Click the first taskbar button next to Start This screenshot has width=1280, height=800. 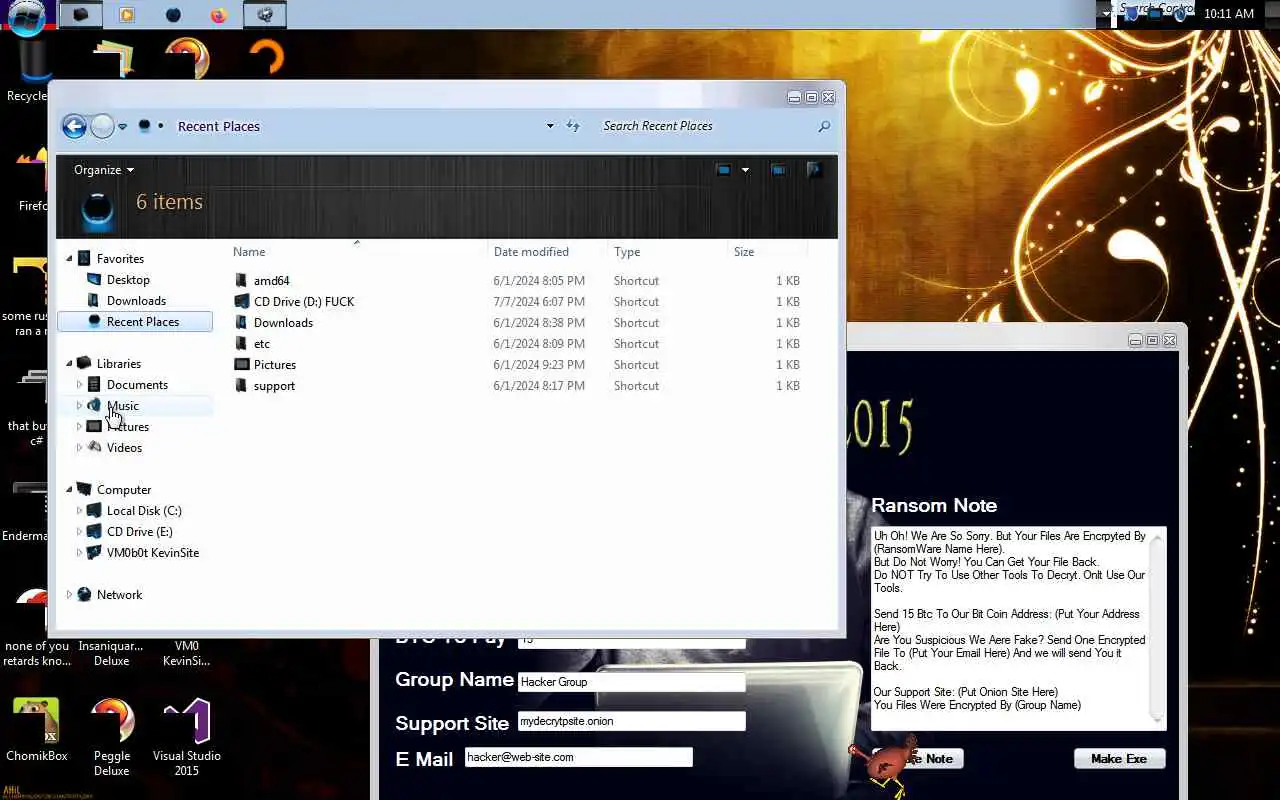(x=81, y=15)
